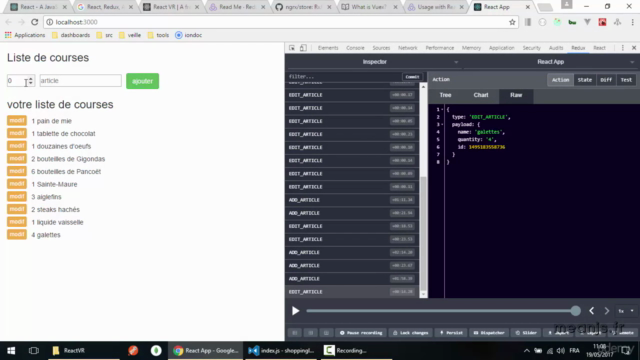Collapse the root object on line 1
The height and width of the screenshot is (360, 640).
(442, 109)
